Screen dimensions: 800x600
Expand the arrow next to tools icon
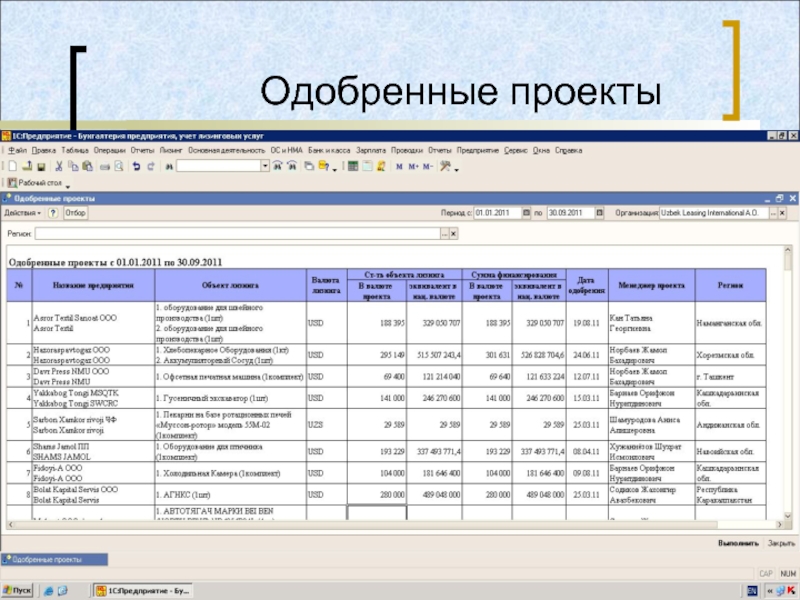click(456, 169)
